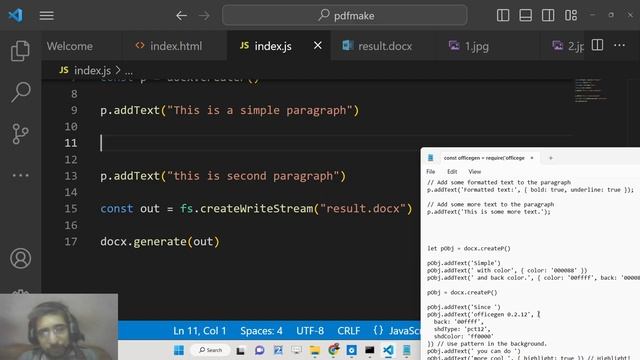640x360 pixels.
Task: Open the Source Control view
Action: 20,134
